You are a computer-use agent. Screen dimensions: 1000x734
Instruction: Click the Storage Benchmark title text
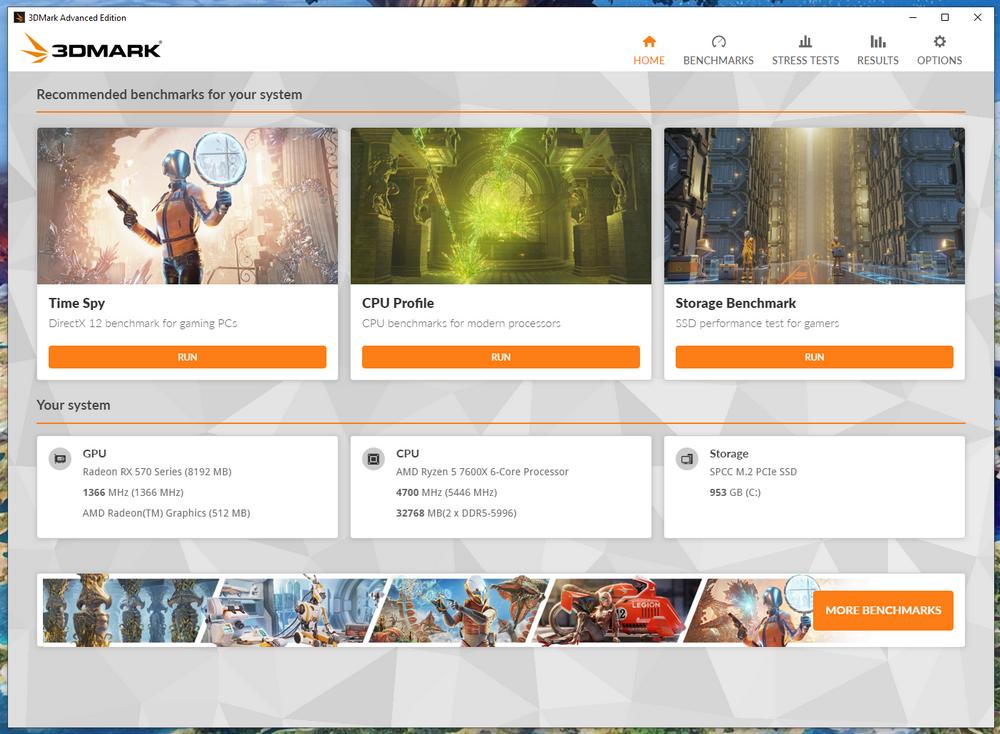735,304
